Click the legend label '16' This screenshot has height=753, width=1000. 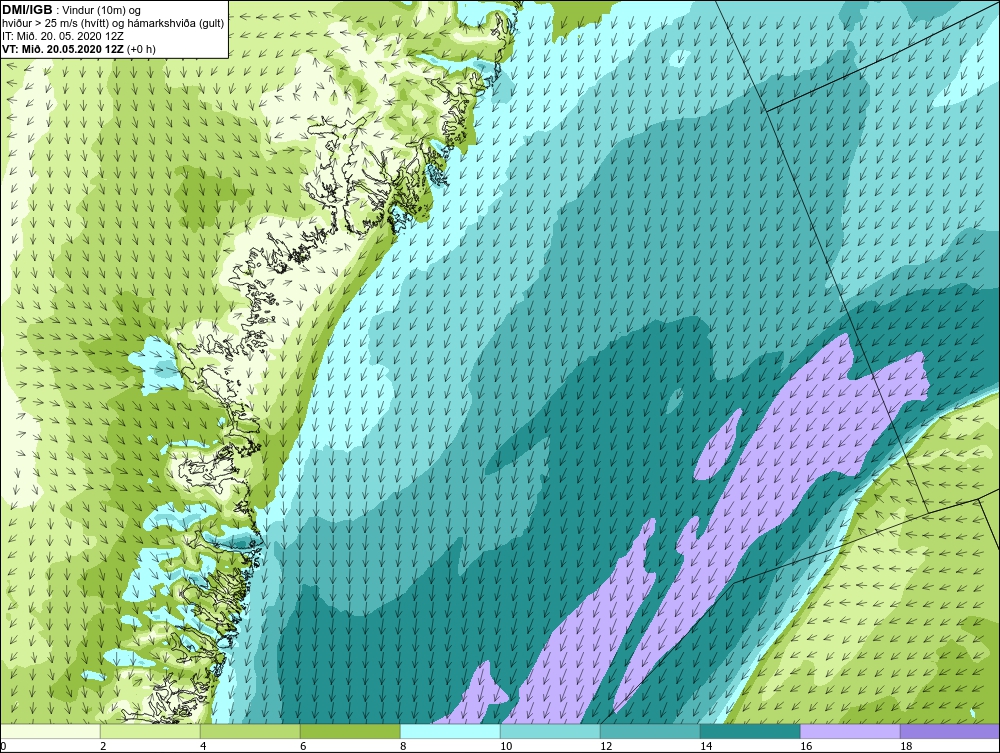[806, 746]
